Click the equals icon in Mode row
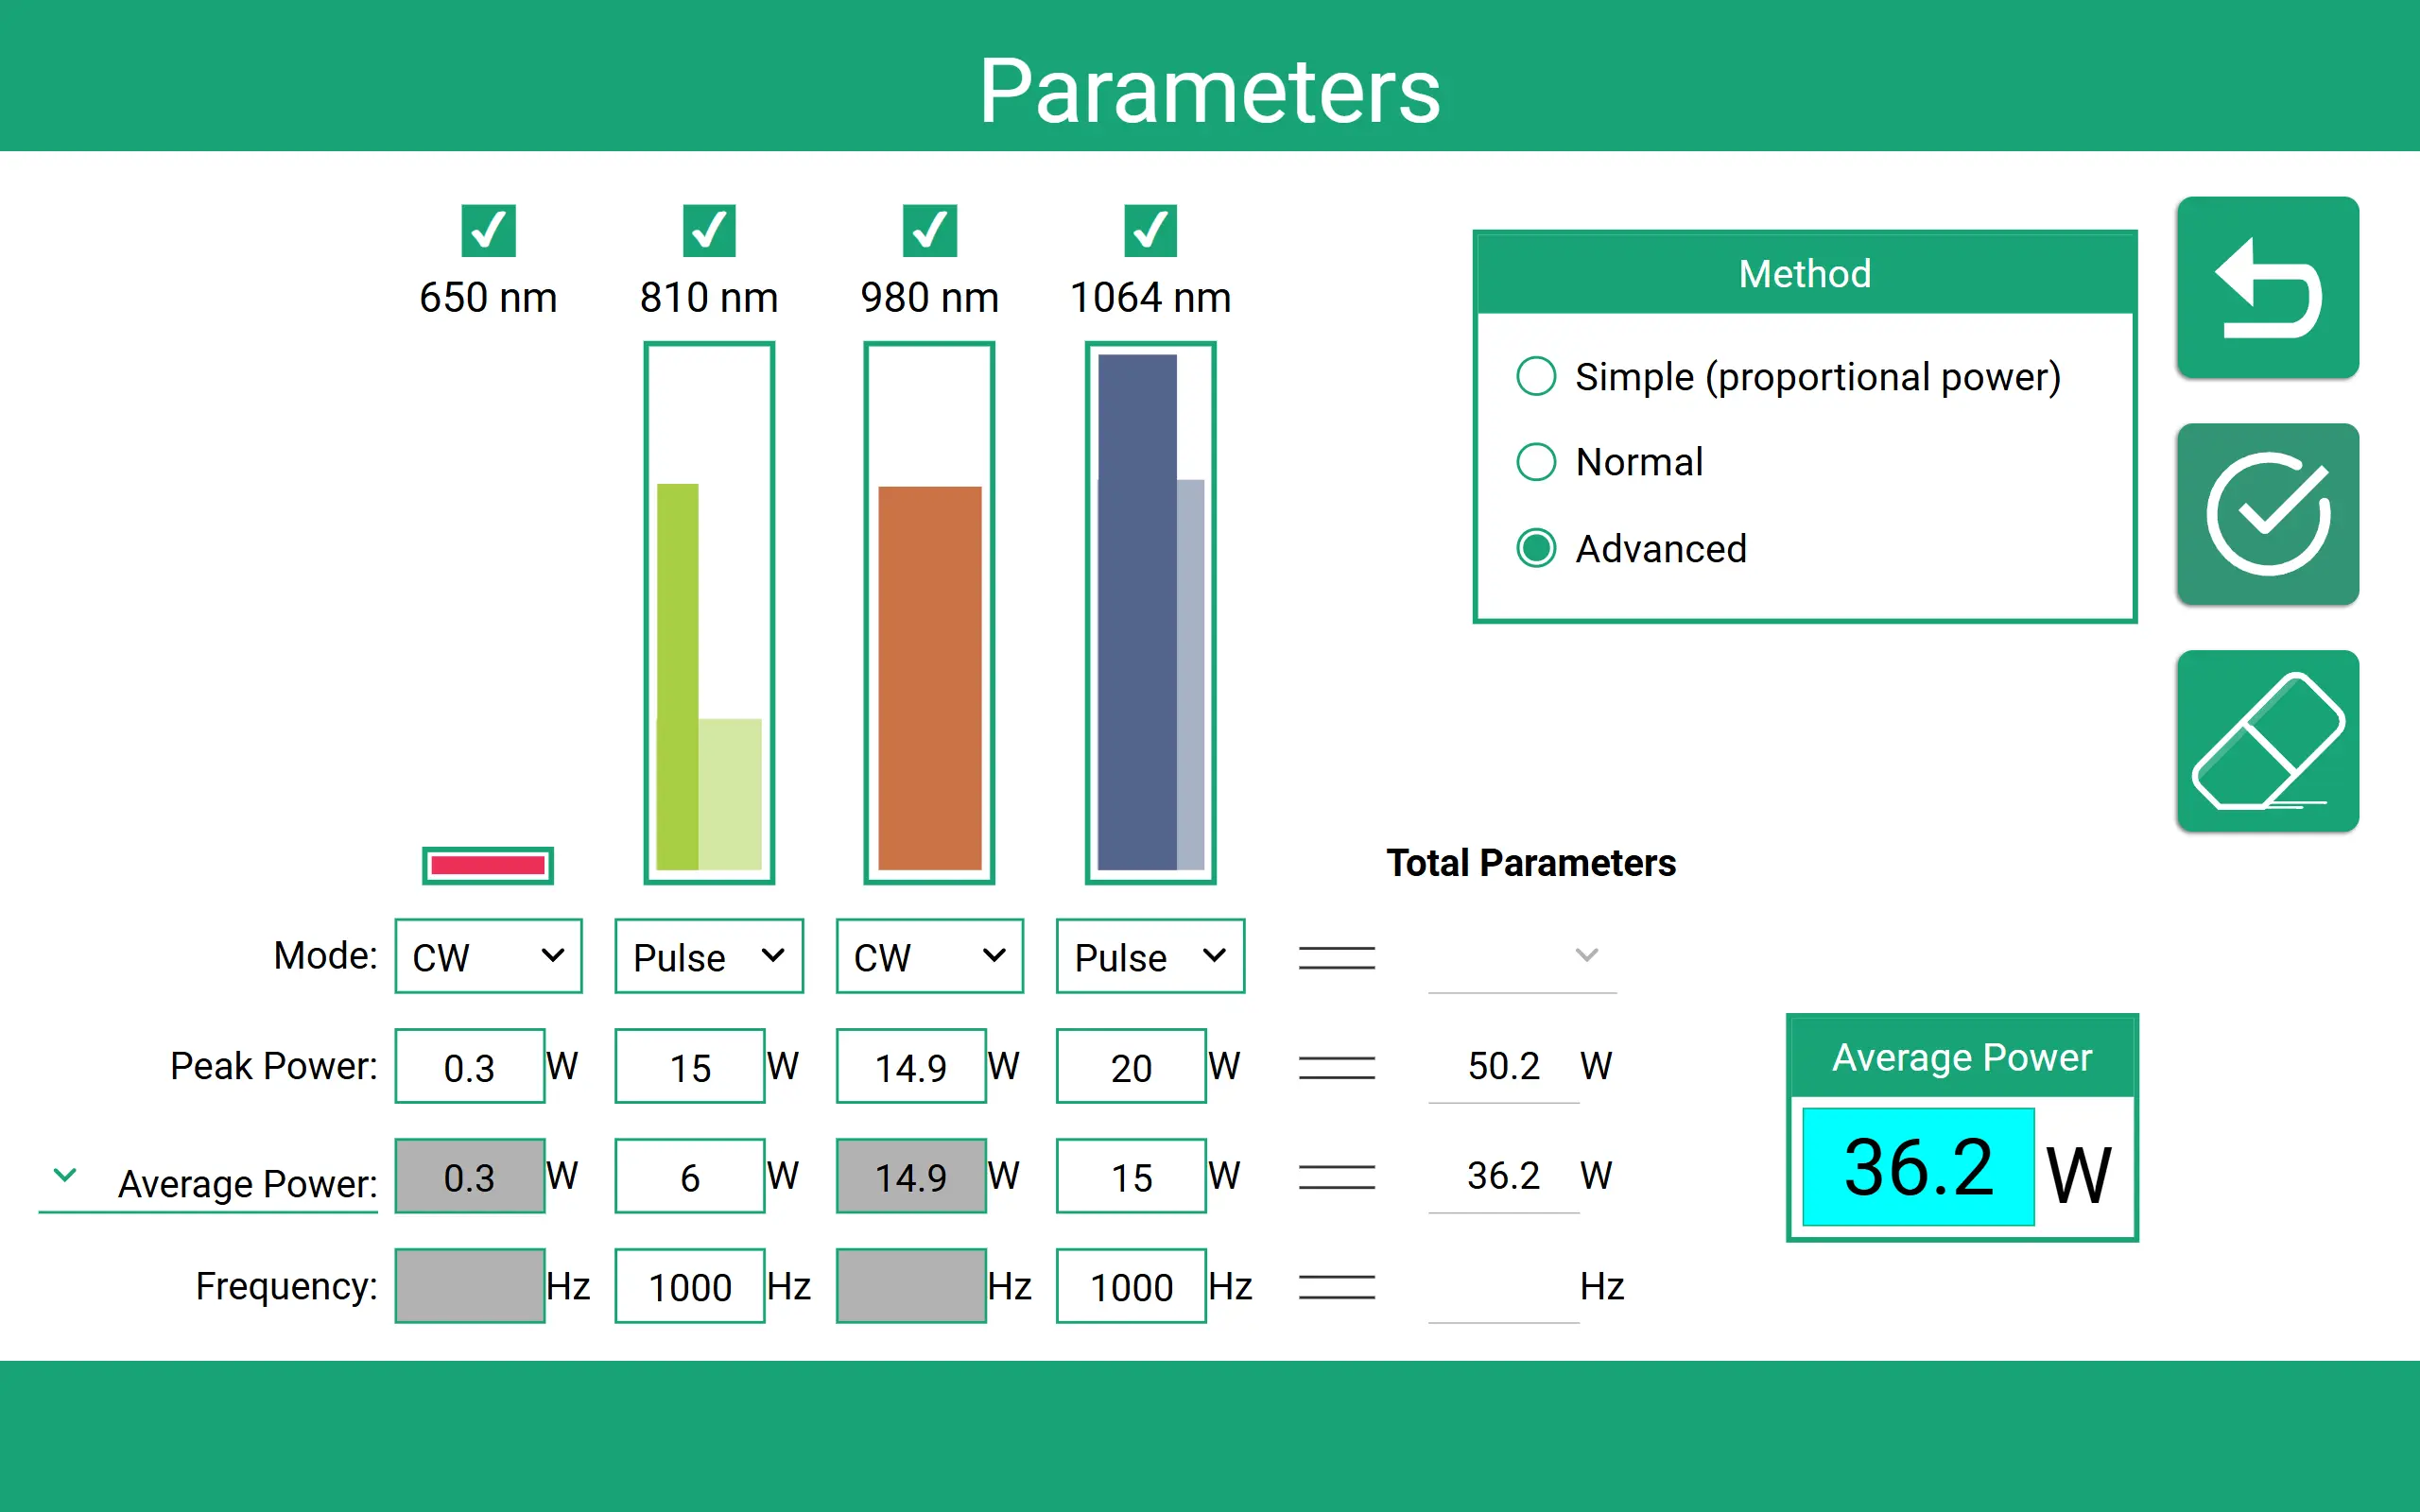The image size is (2420, 1512). tap(1336, 957)
